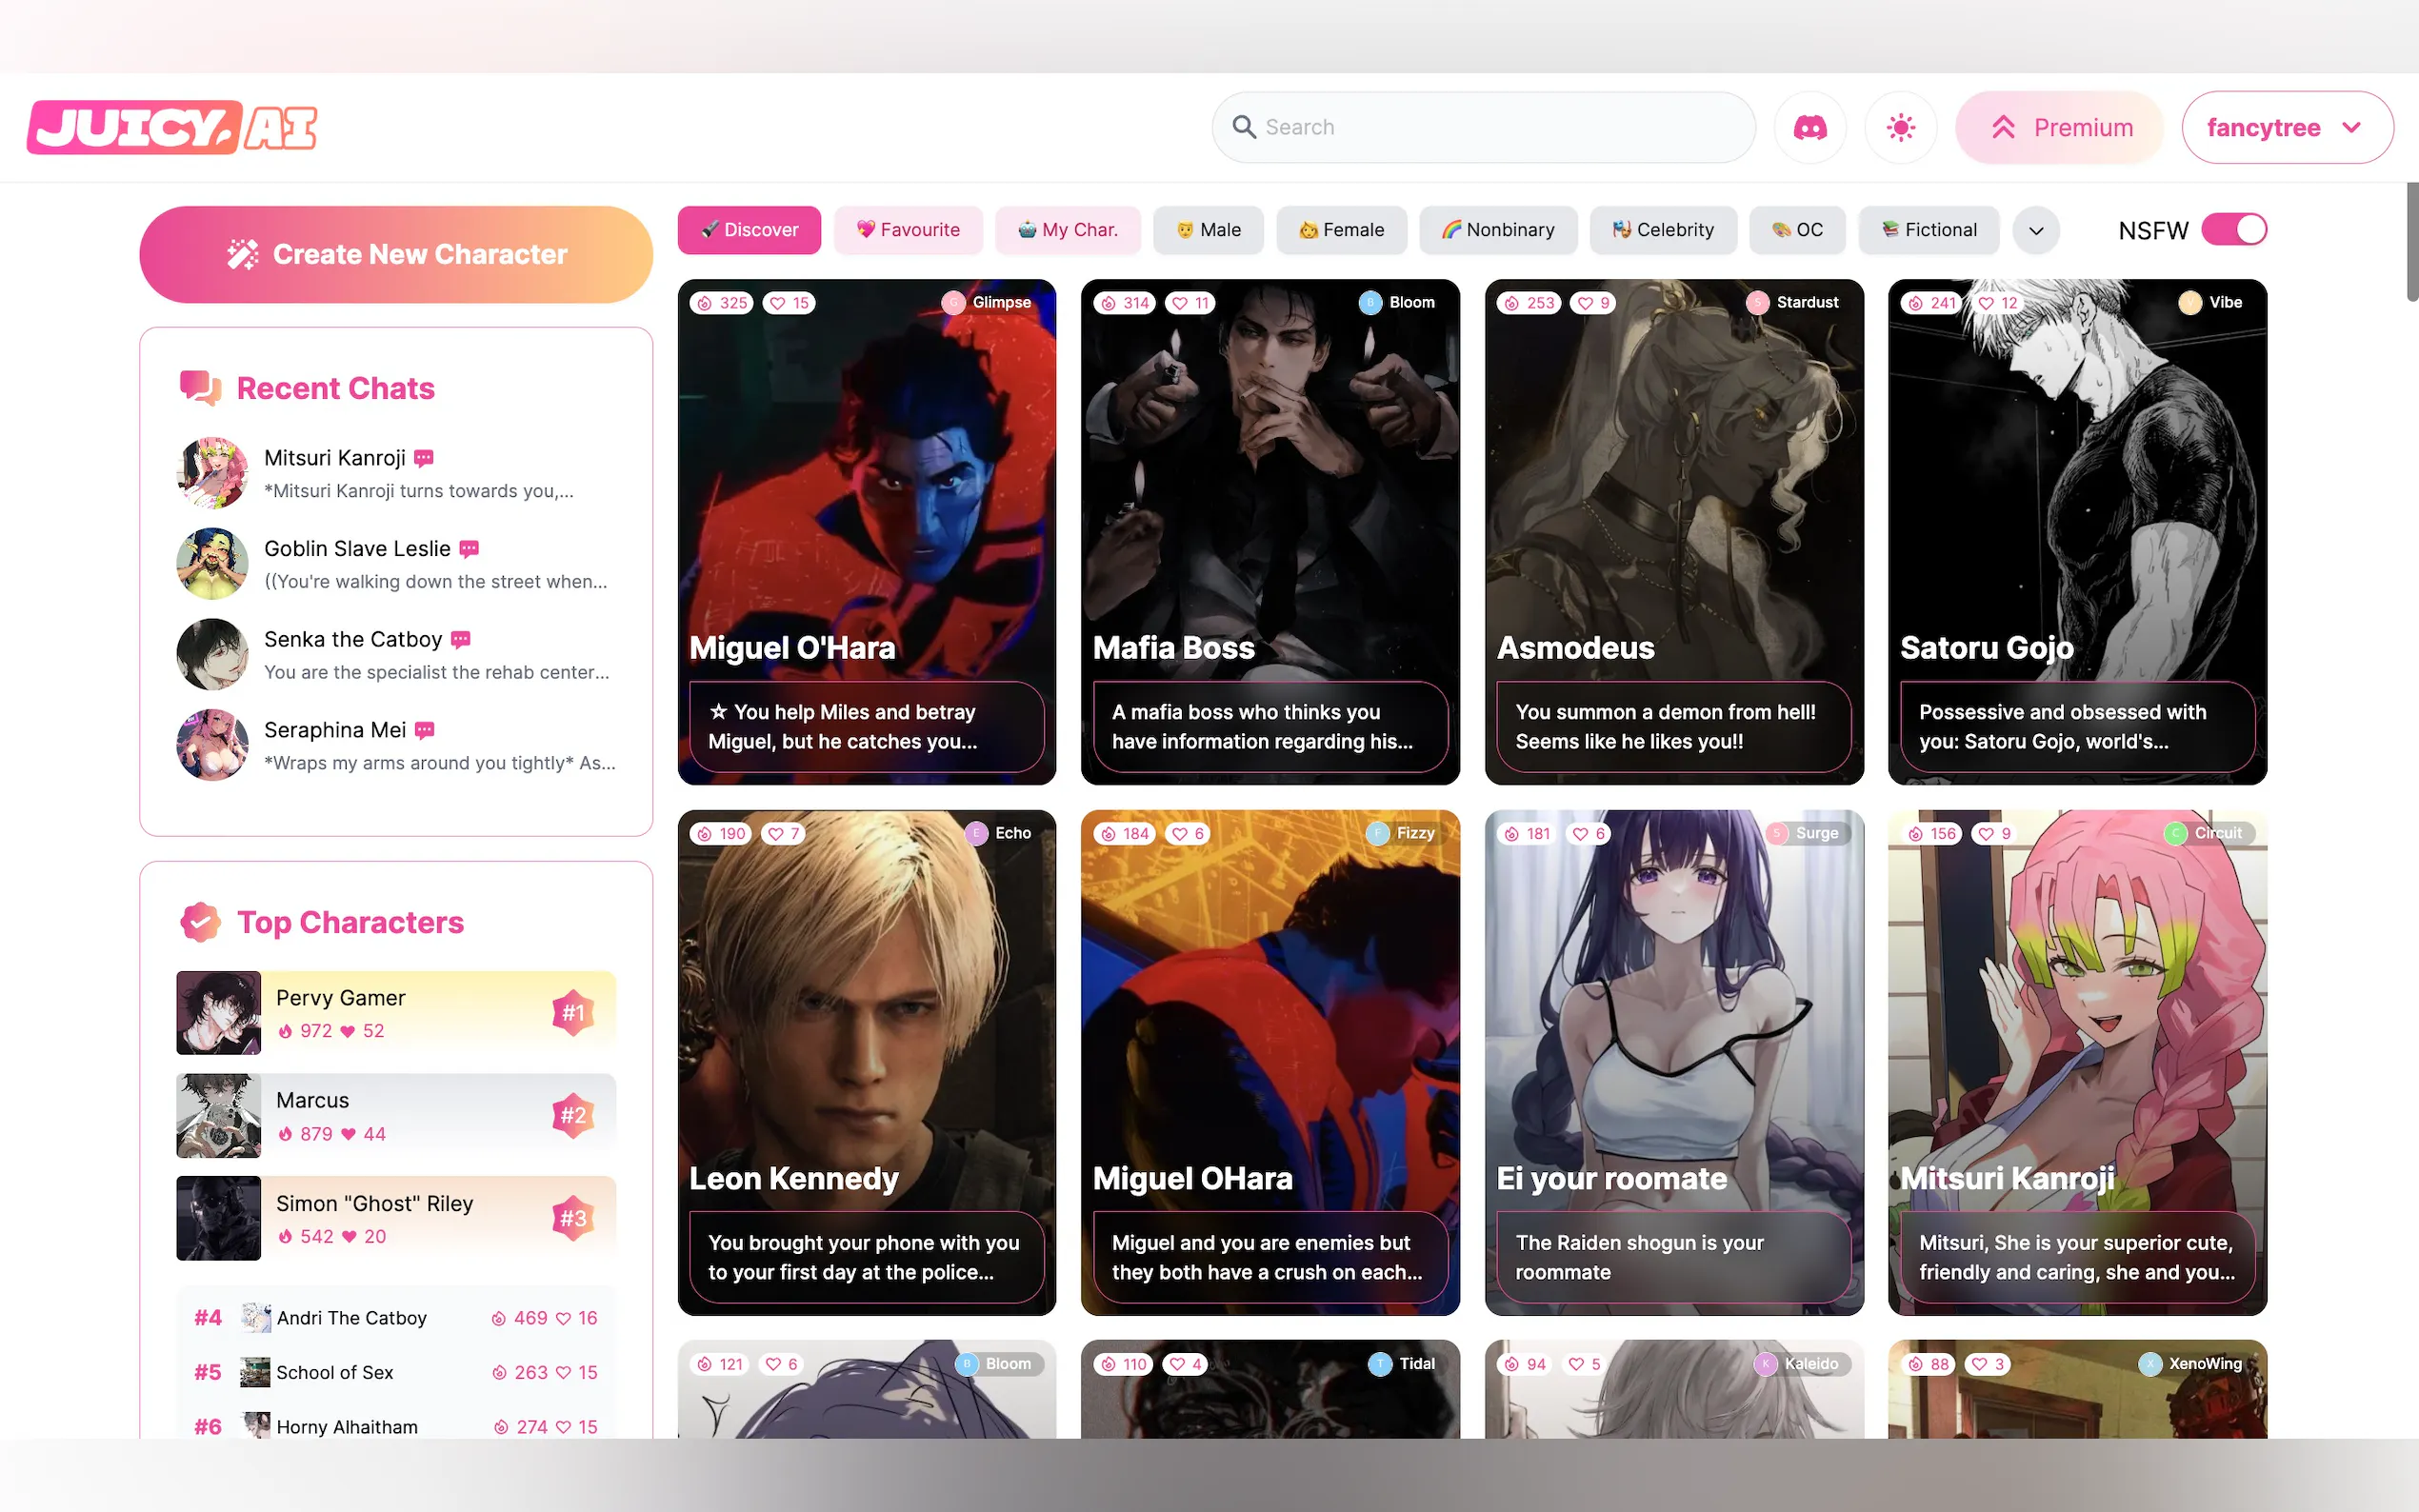Click heart likes icon on Leon Kennedy card

776,833
